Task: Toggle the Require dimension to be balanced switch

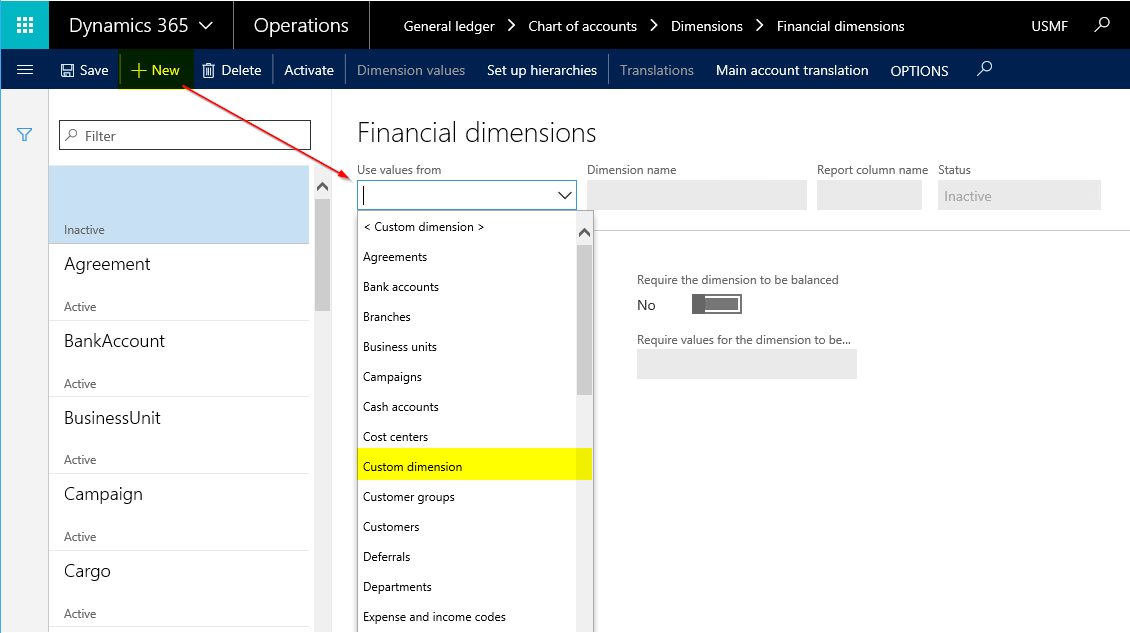Action: click(716, 304)
